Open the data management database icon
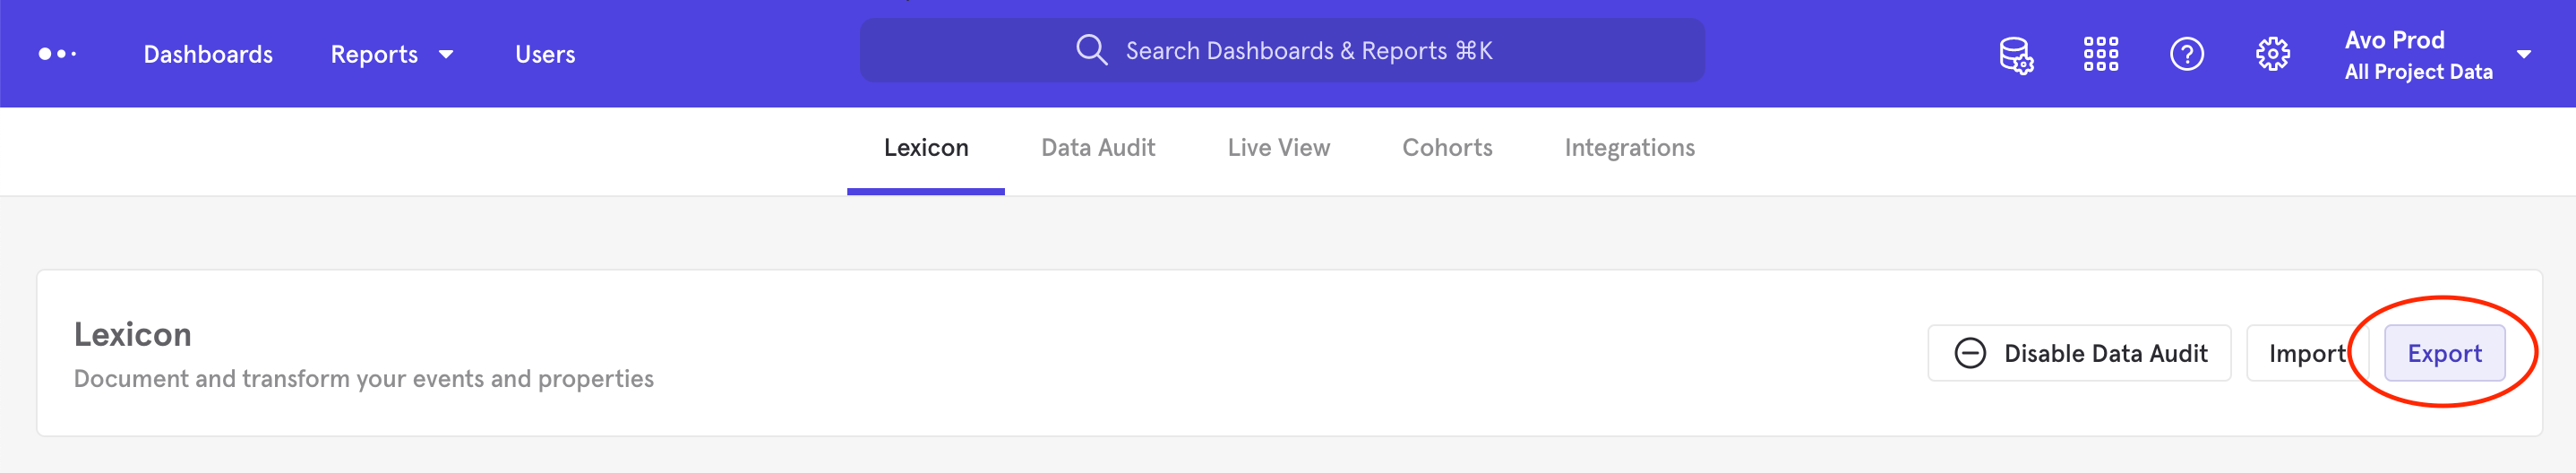2576x473 pixels. tap(2015, 54)
